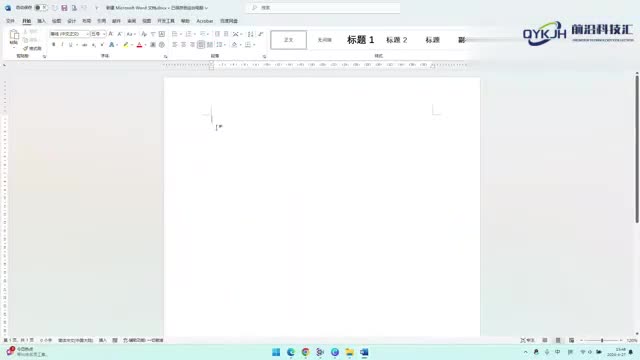Apply the red font color

pos(139,45)
